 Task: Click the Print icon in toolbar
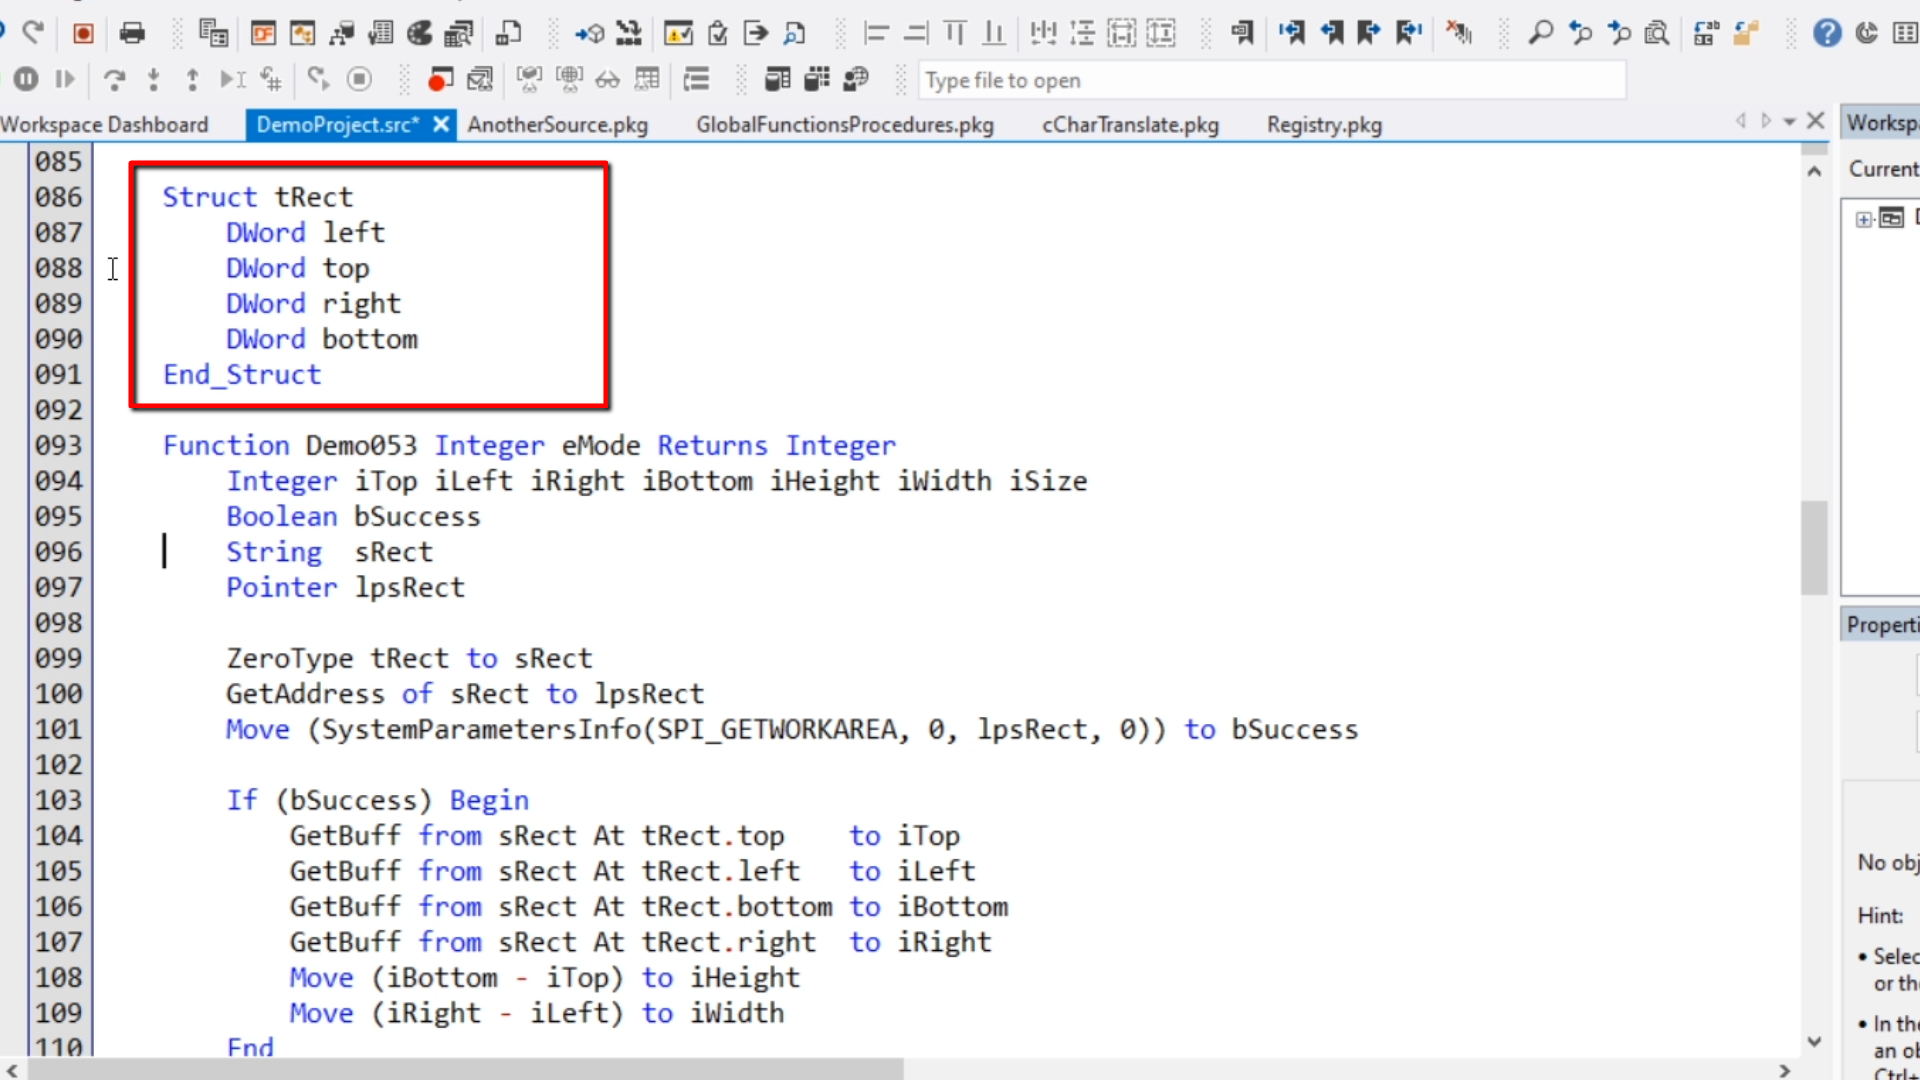pos(132,34)
